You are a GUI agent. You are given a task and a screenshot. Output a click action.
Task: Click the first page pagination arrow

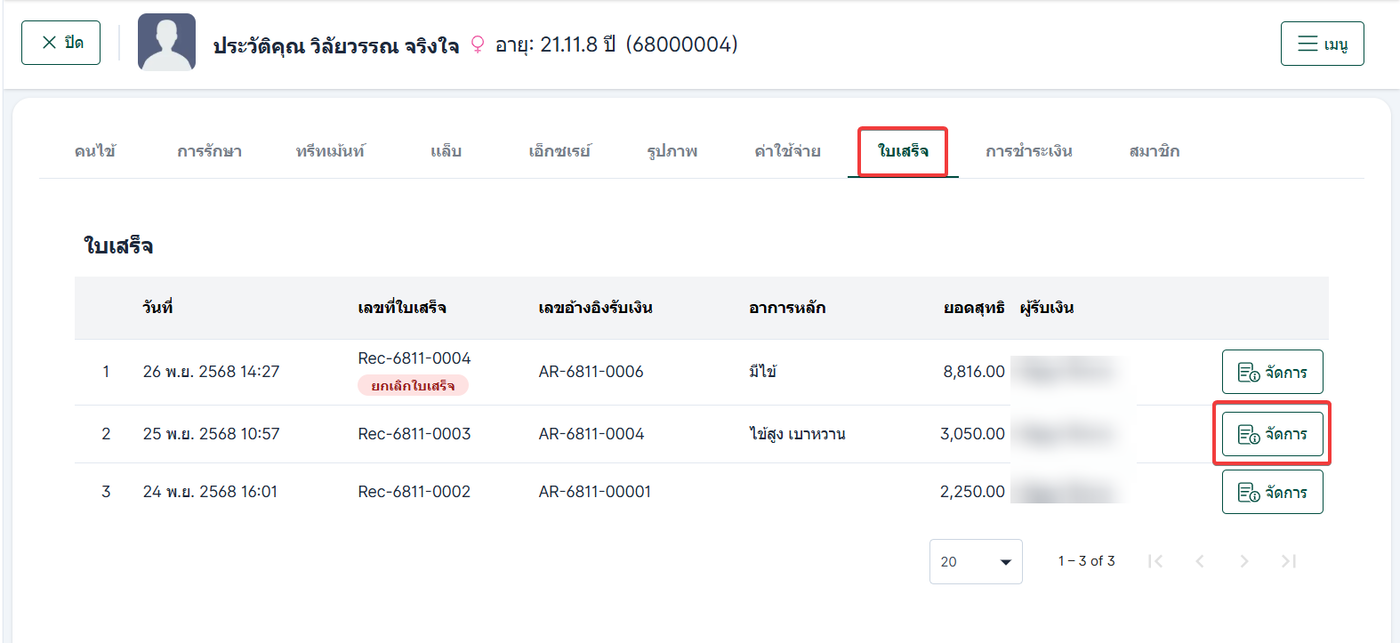(x=1155, y=561)
